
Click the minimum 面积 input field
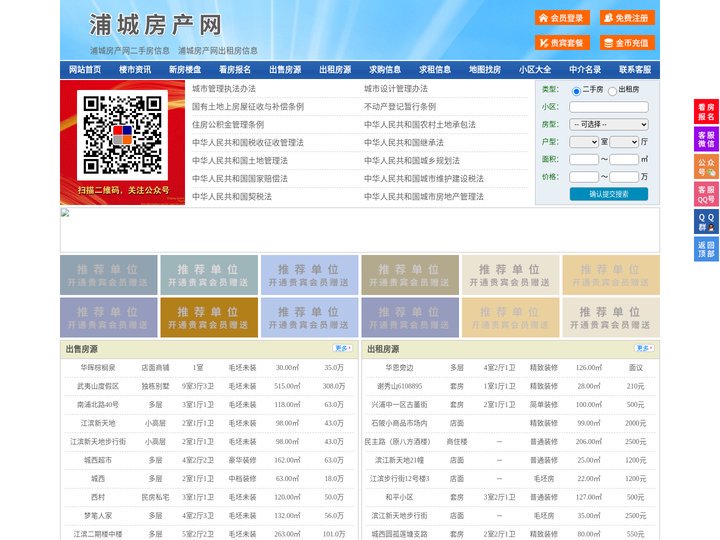[584, 159]
